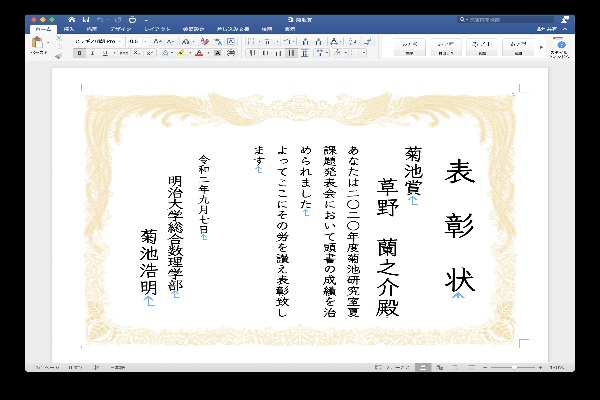Toggle show paragraph marks button
Screen dimensions: 600x400
368,41
